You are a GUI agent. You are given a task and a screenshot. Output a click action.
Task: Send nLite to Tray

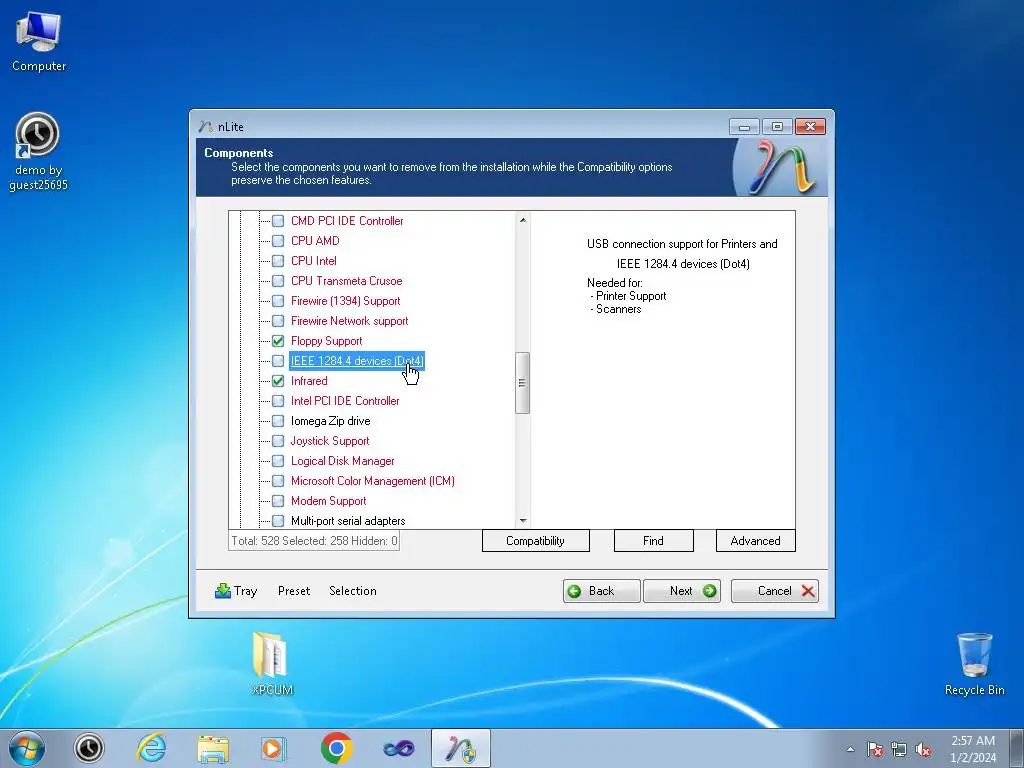pos(236,590)
